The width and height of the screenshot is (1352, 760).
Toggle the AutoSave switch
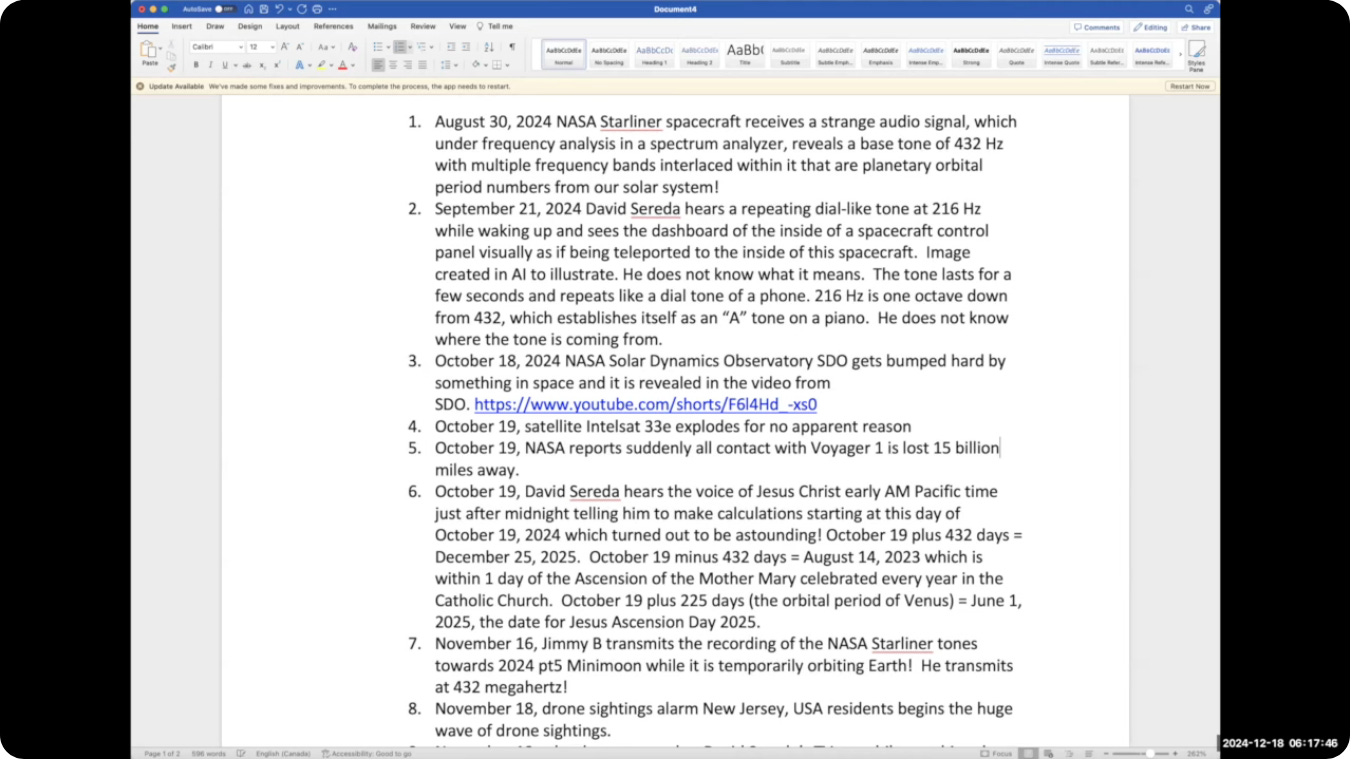(225, 9)
